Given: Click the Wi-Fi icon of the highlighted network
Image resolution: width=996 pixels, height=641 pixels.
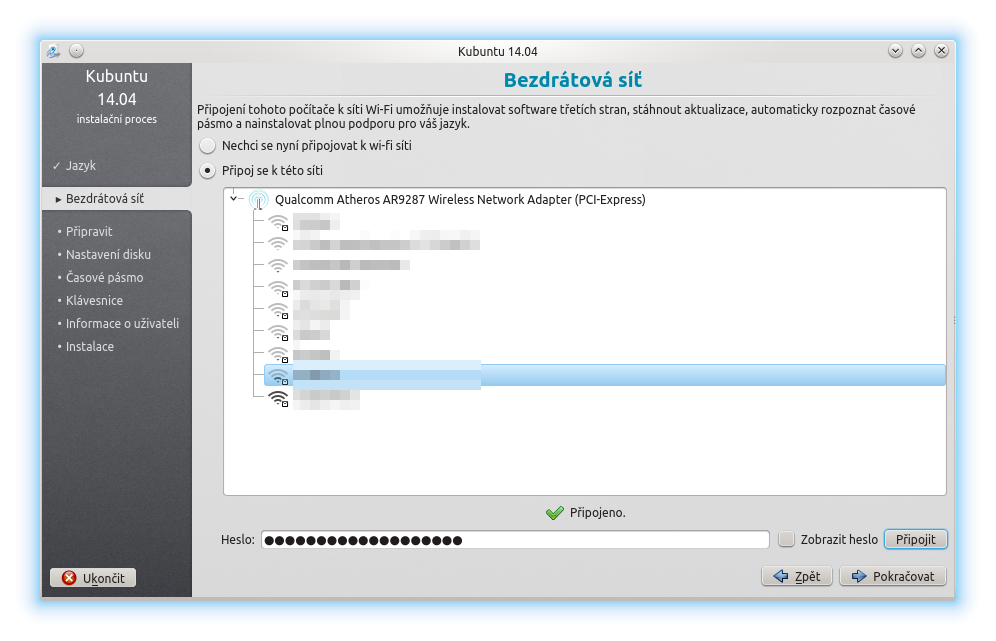Looking at the screenshot, I should pos(278,376).
